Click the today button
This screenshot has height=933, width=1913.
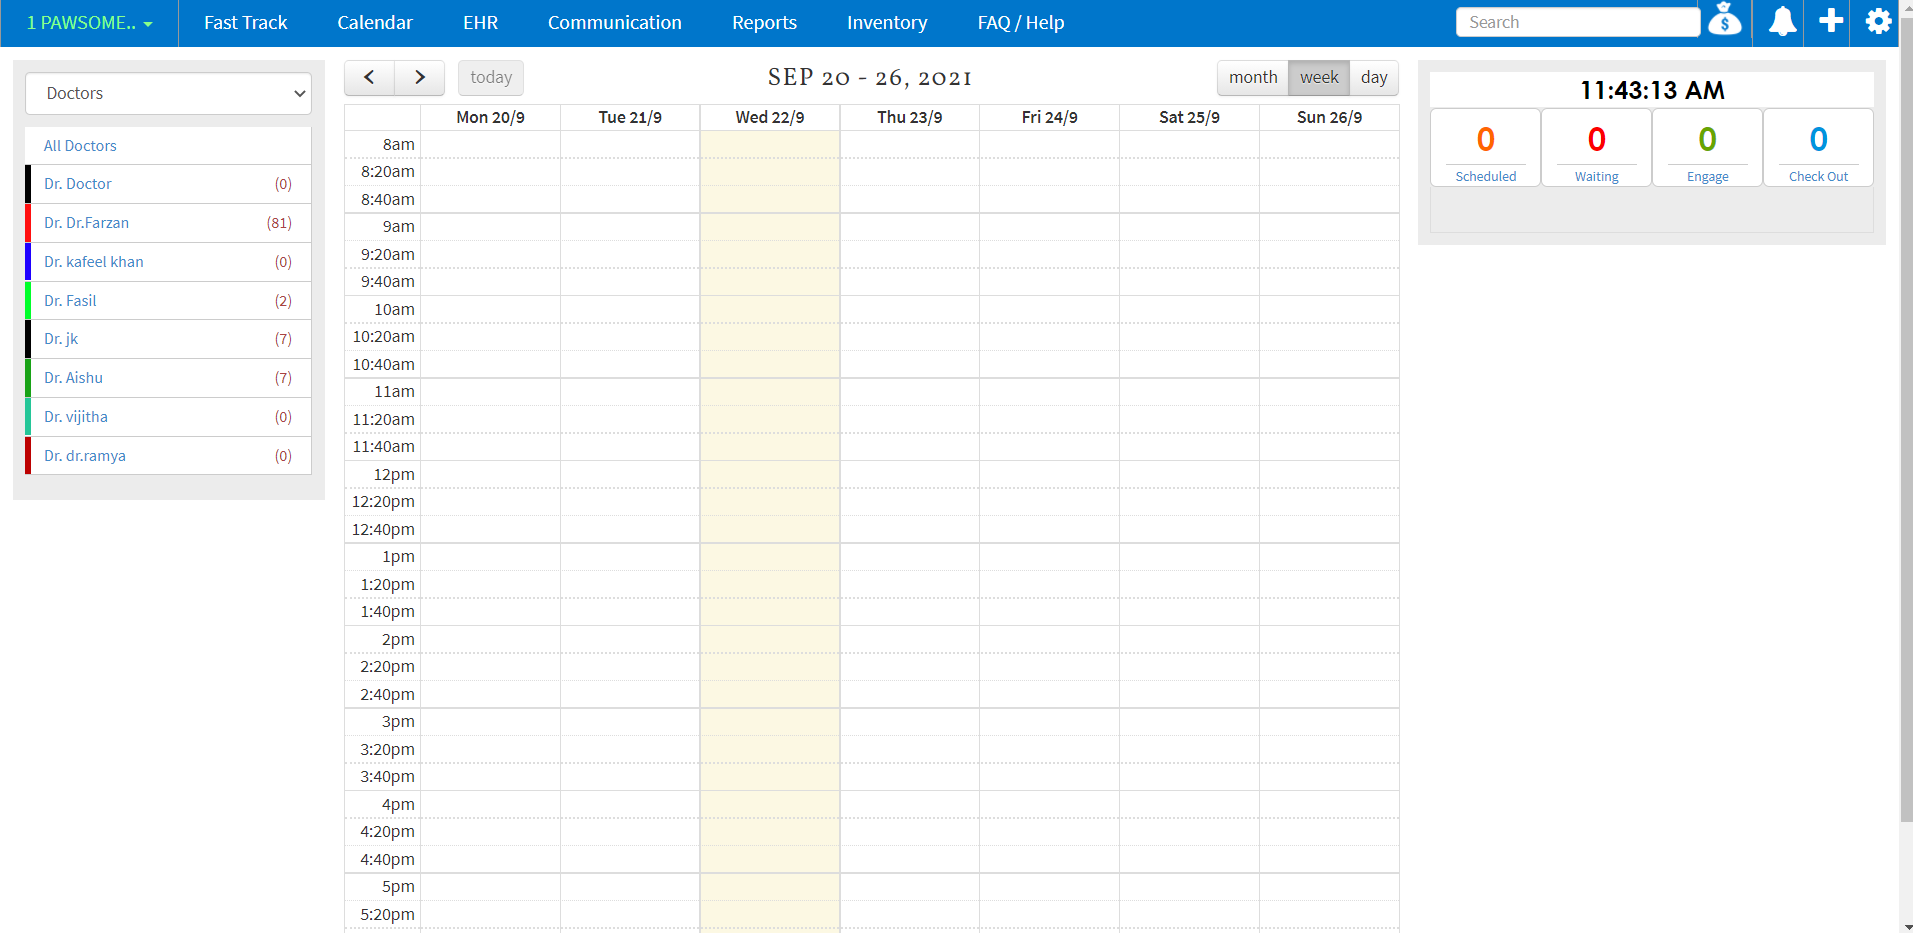490,77
